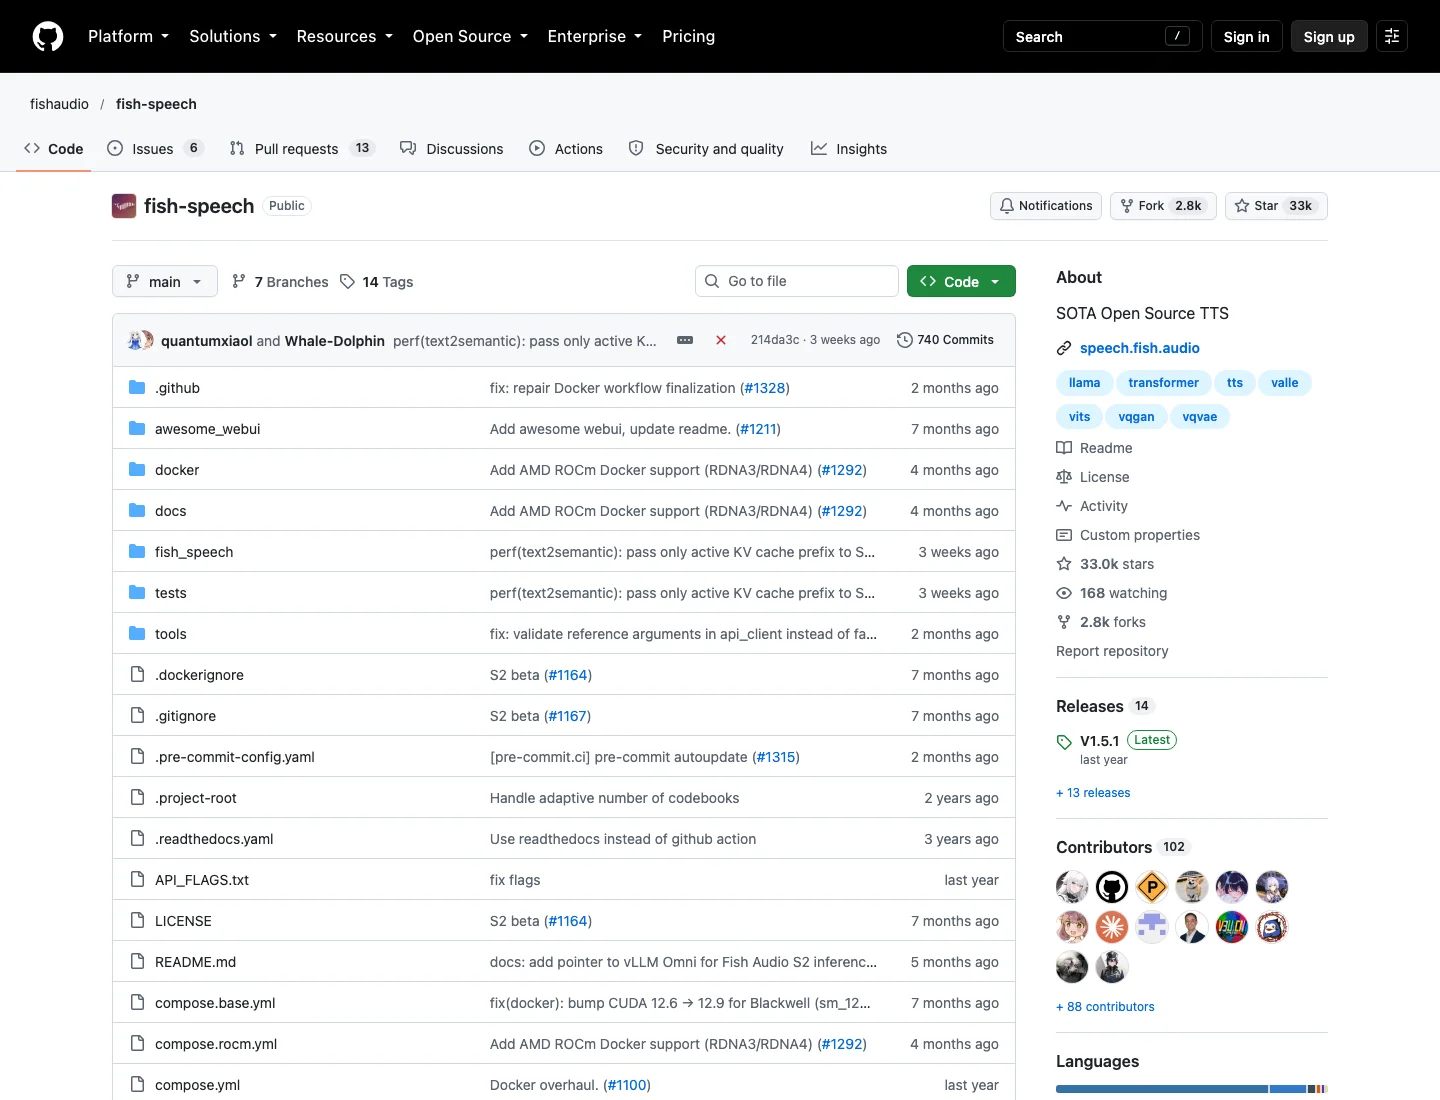
Task: Select the llama topic tag
Action: pos(1084,383)
